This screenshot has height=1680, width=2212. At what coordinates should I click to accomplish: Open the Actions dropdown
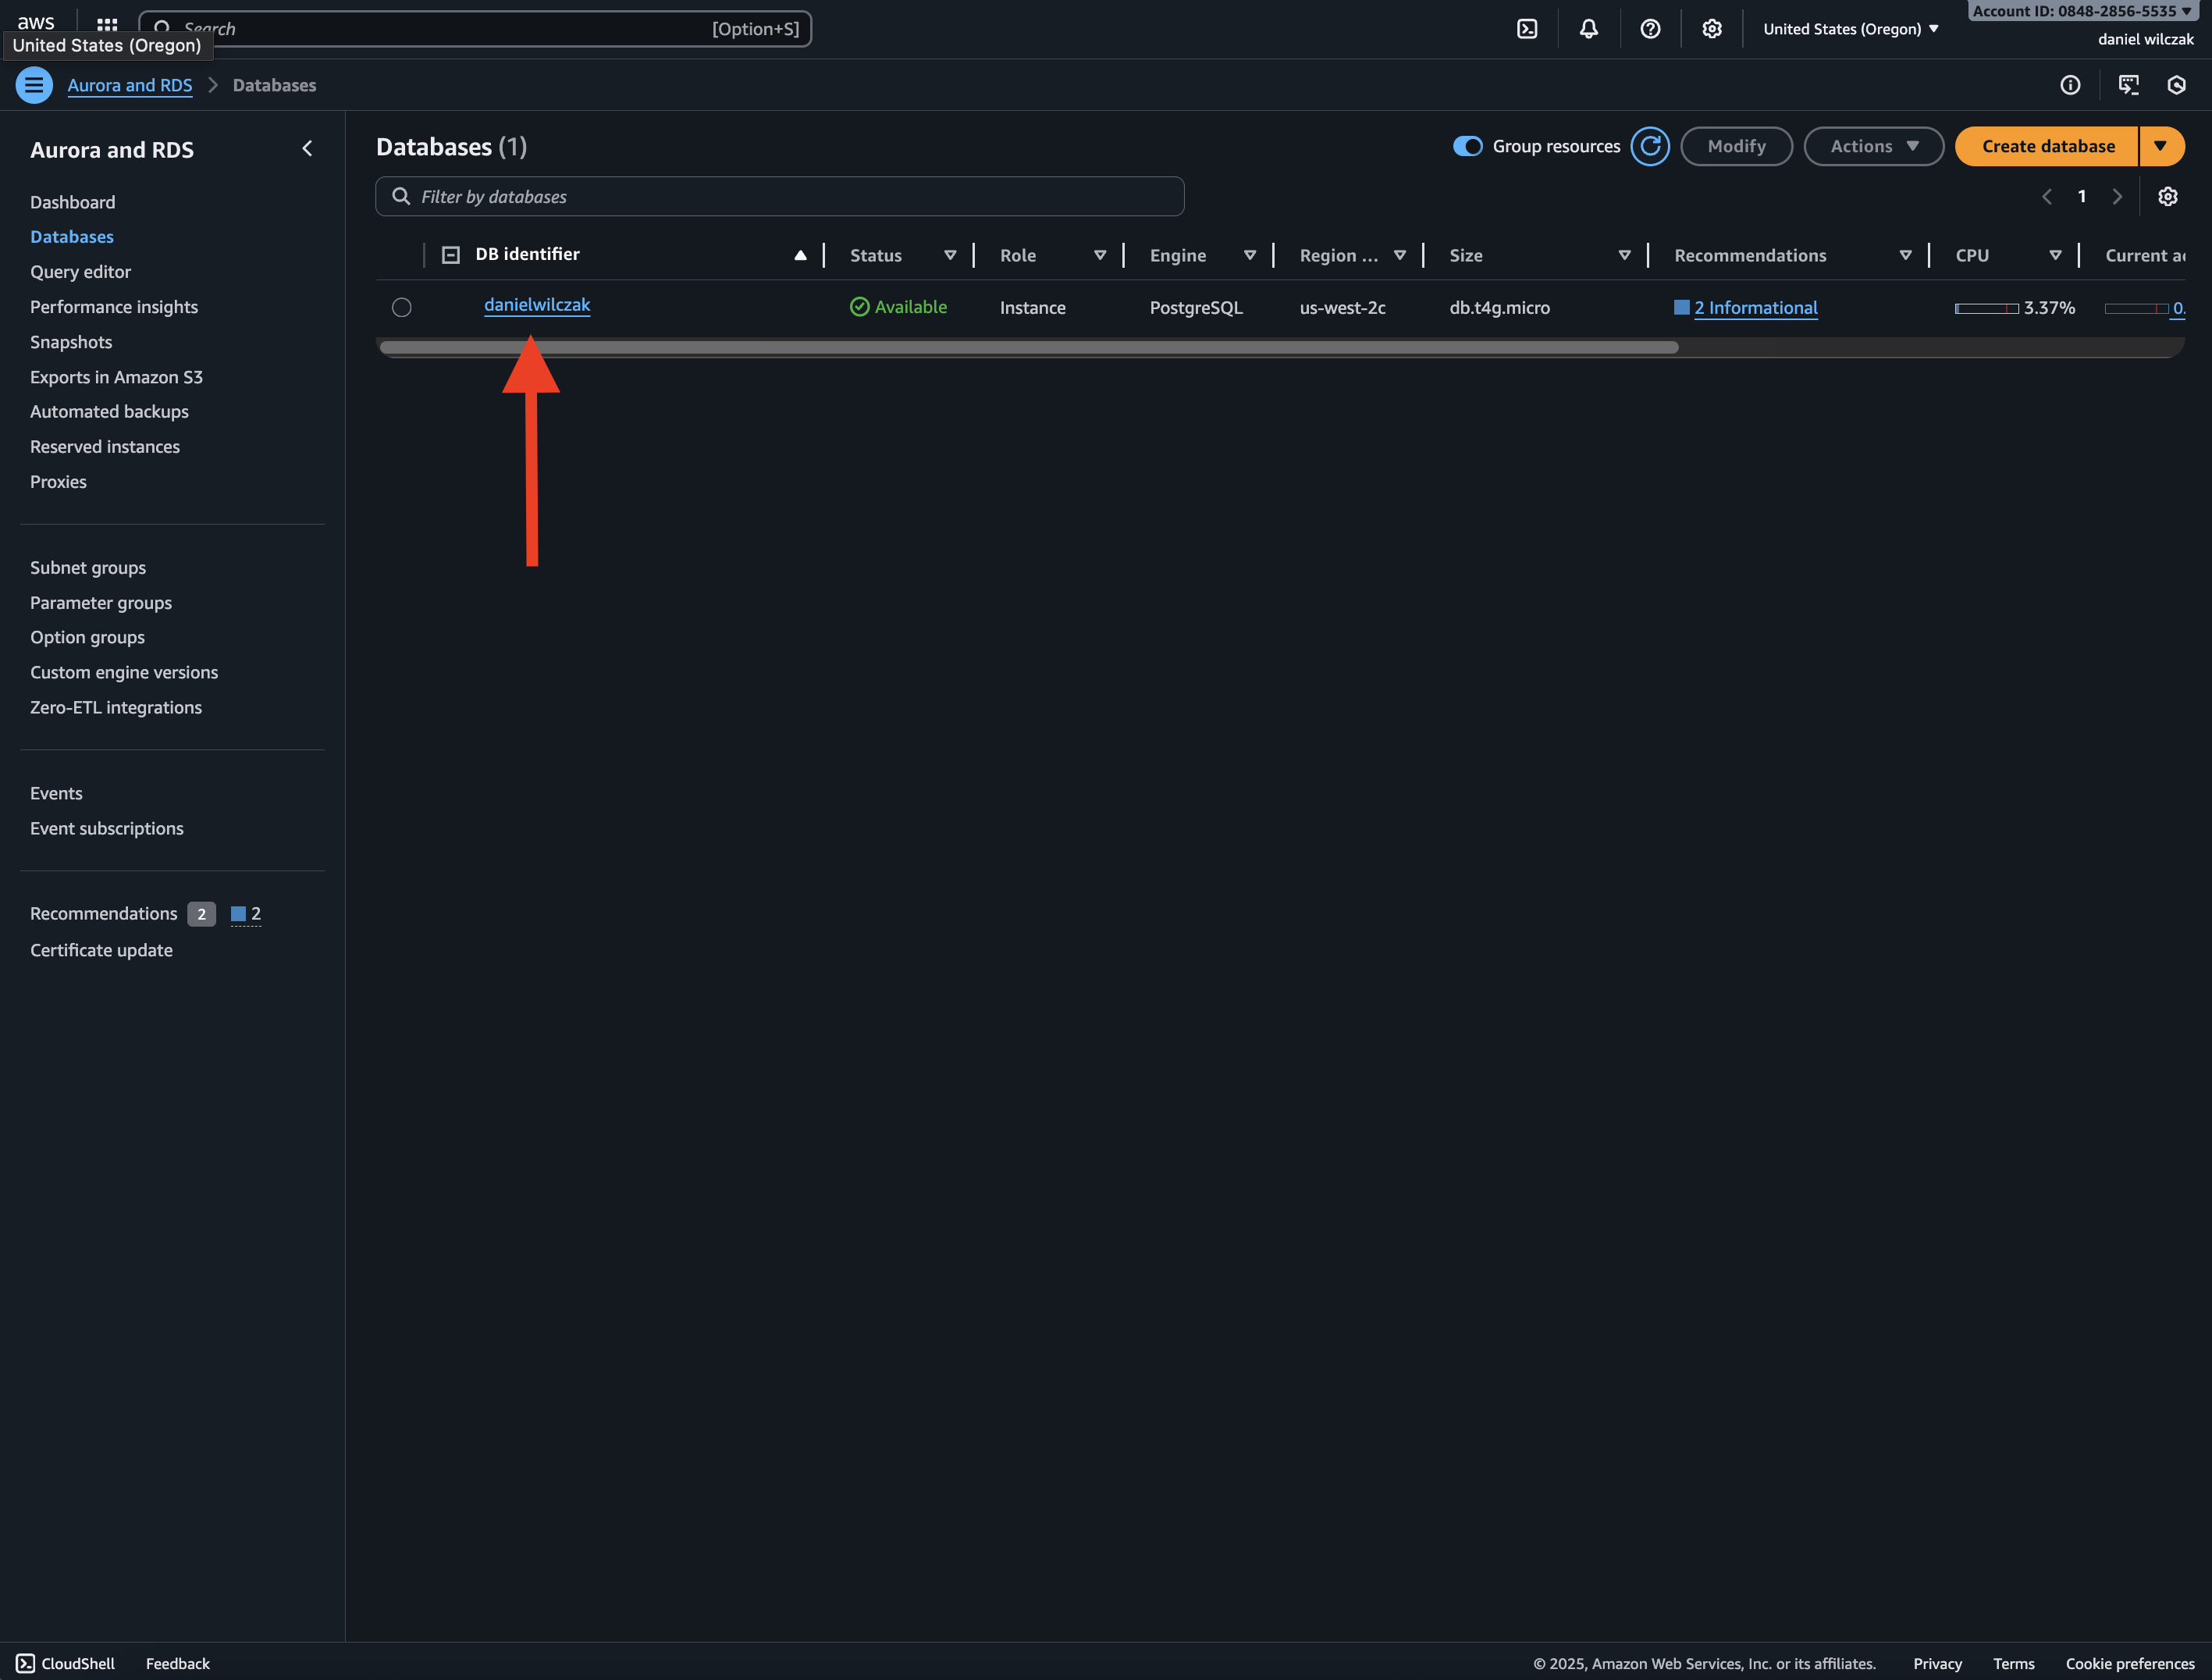pos(1873,146)
